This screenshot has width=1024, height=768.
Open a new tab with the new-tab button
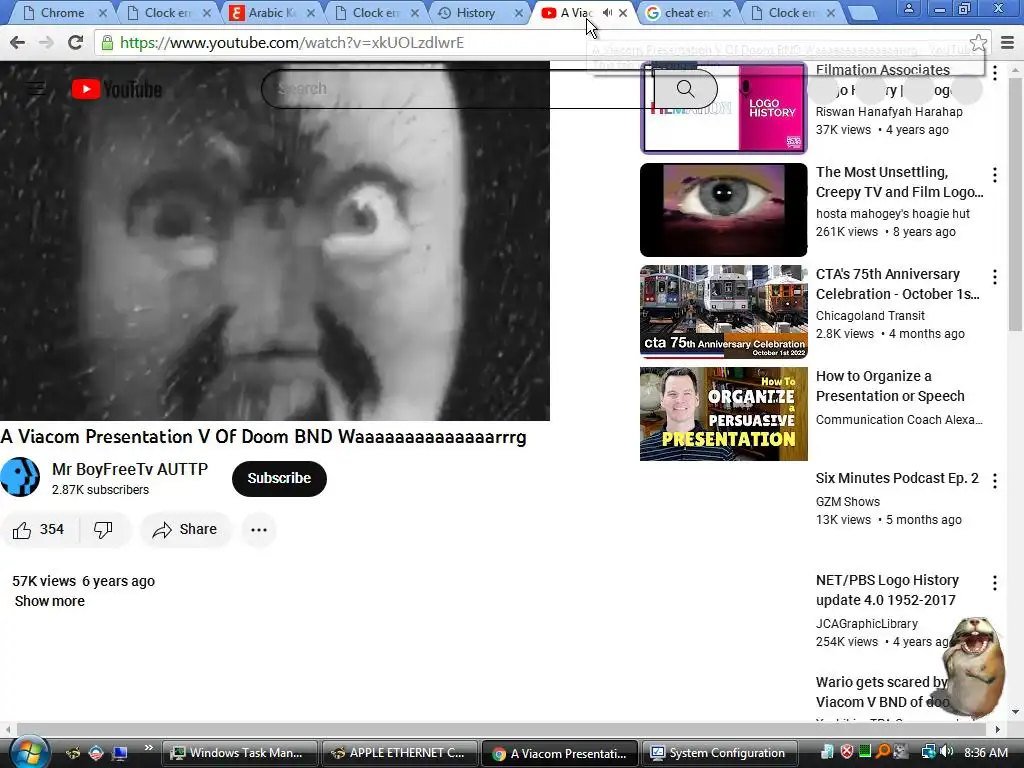click(862, 12)
